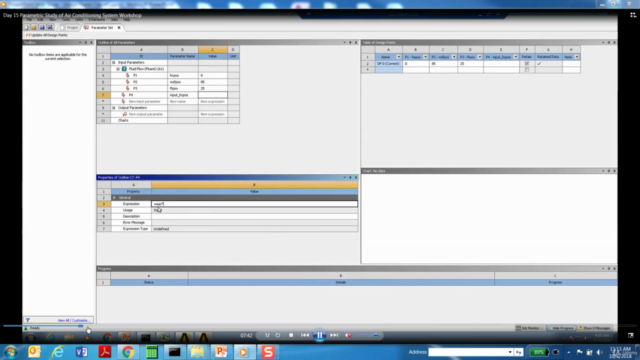Viewport: 640px width, 360px height.
Task: Open the Tools menu
Action: pyautogui.click(x=66, y=19)
